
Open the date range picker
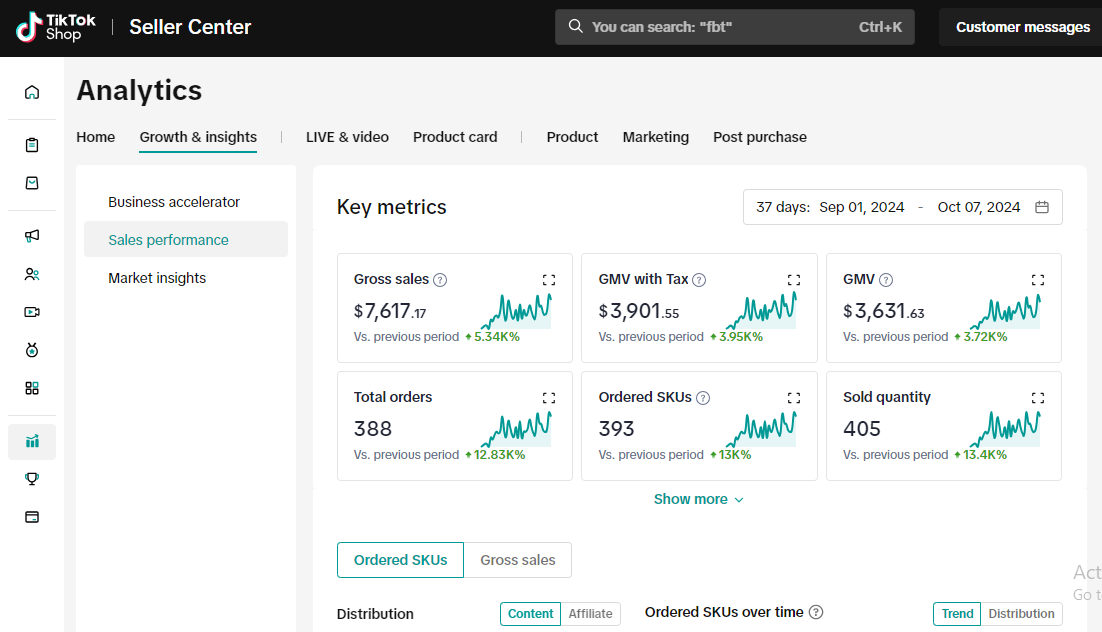tap(902, 207)
